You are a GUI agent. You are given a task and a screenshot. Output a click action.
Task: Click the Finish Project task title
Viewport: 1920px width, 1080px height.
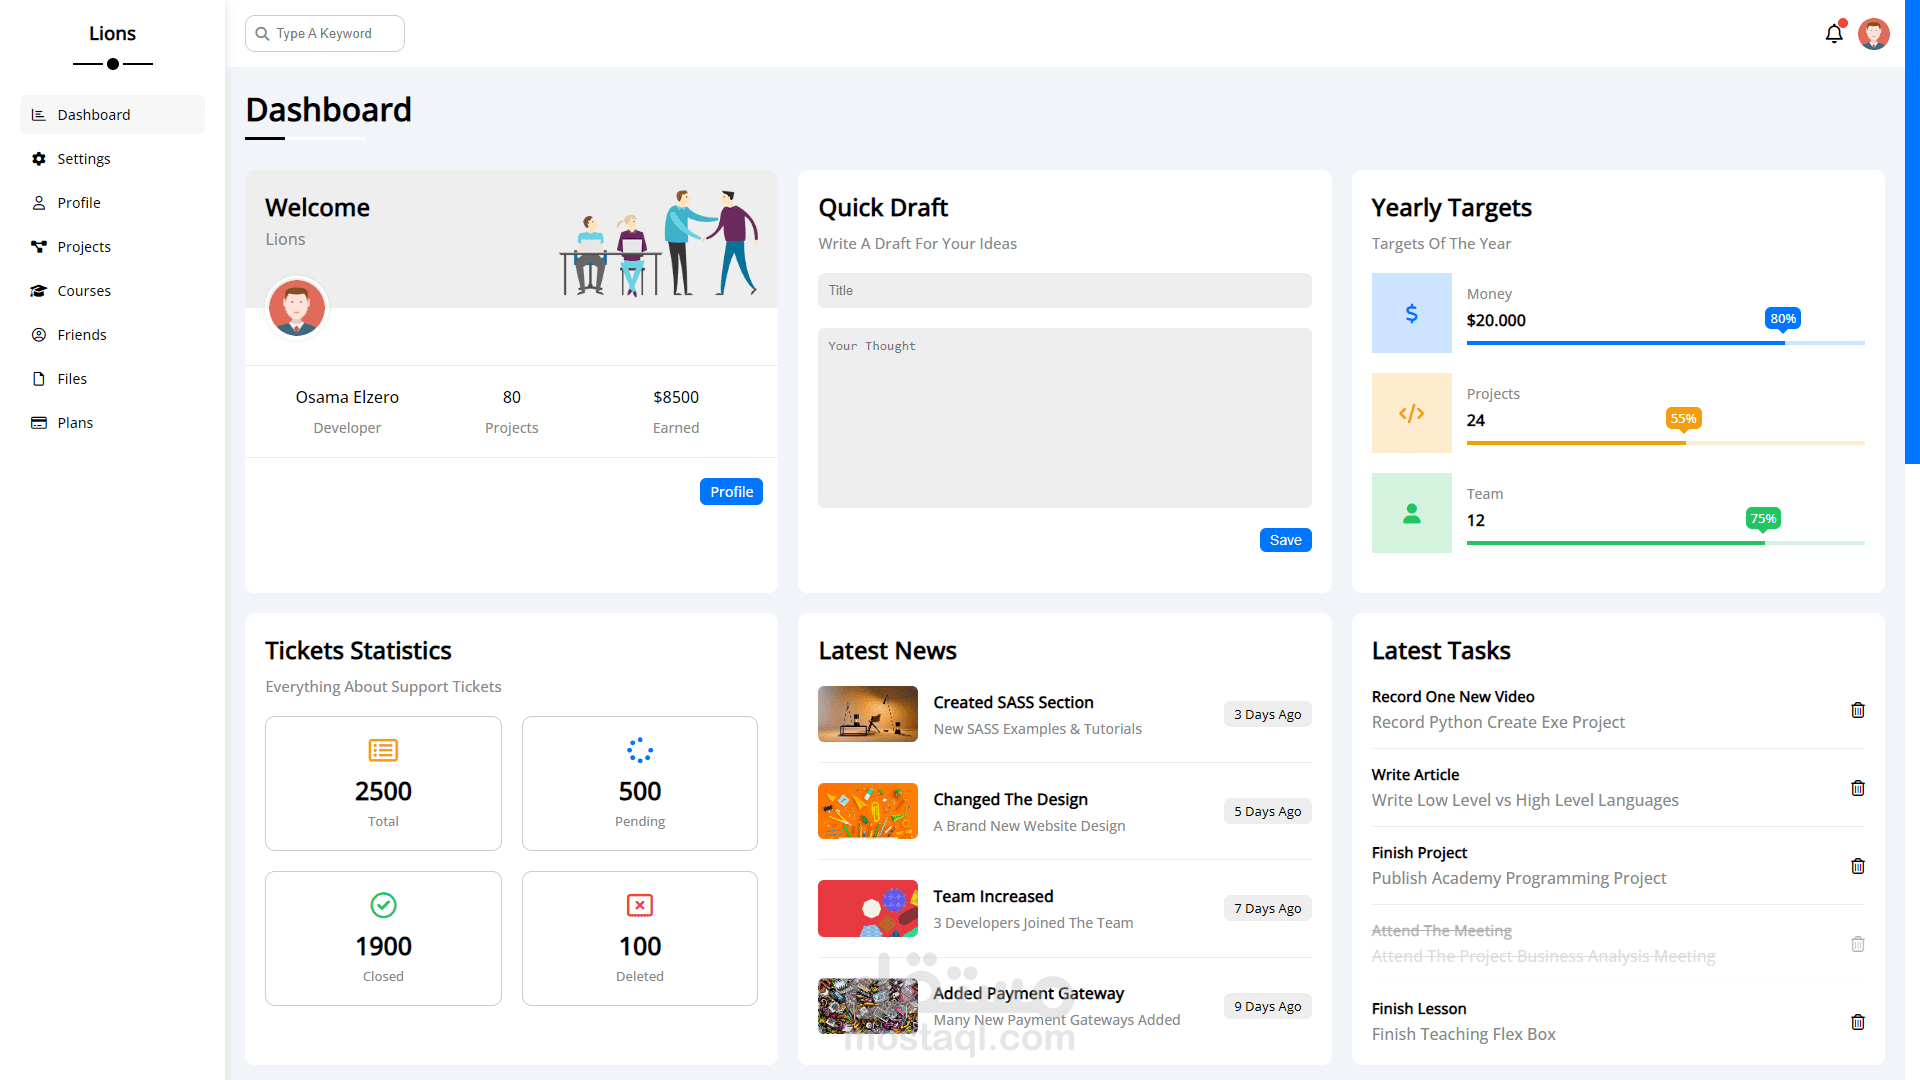click(1419, 853)
